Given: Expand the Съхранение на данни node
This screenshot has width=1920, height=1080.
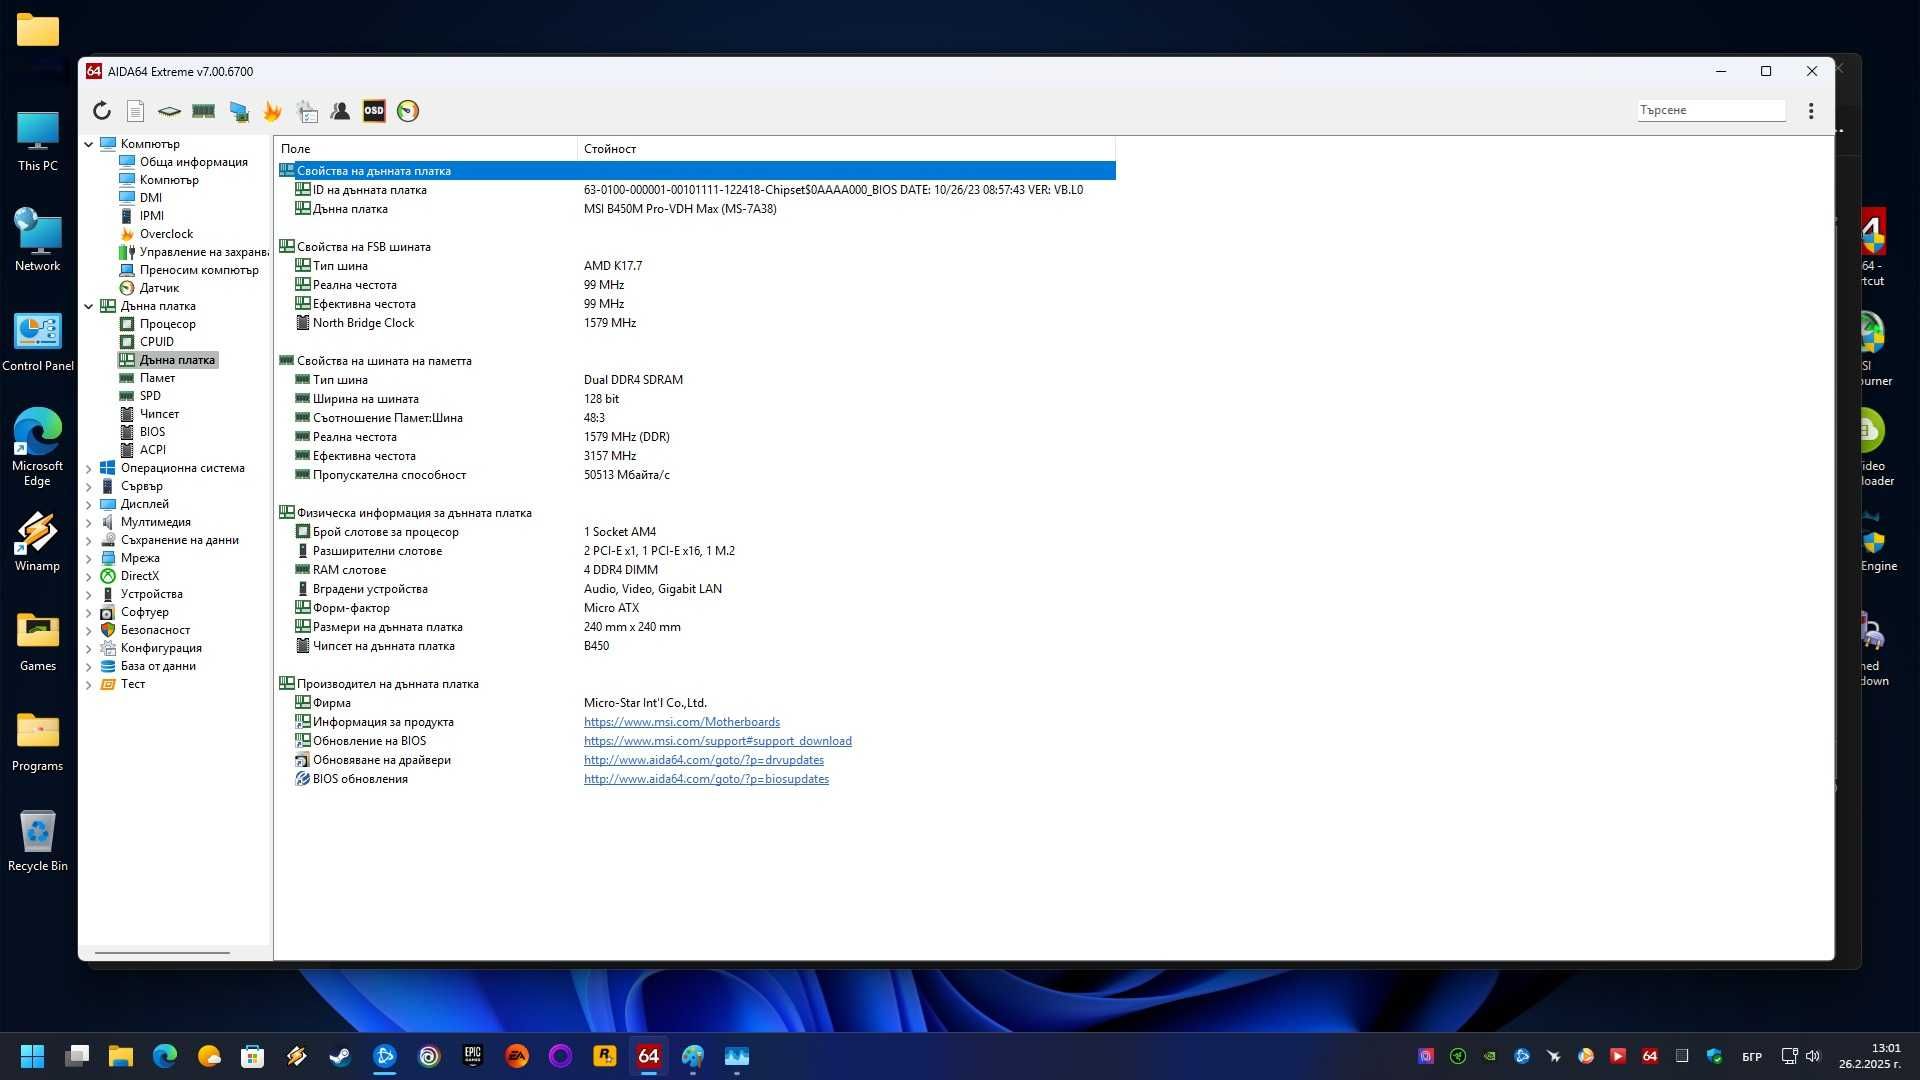Looking at the screenshot, I should 89,540.
